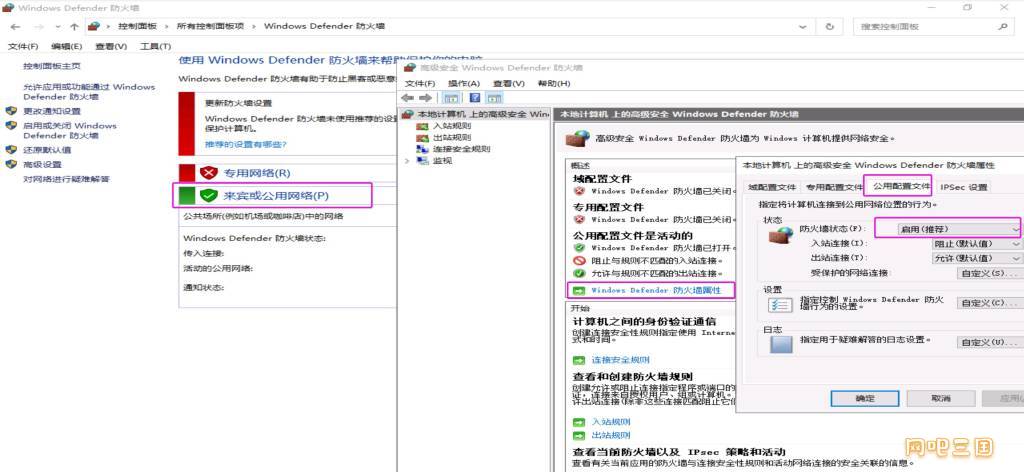Click the search magnifier icon
The width and height of the screenshot is (1024, 472).
(1002, 27)
